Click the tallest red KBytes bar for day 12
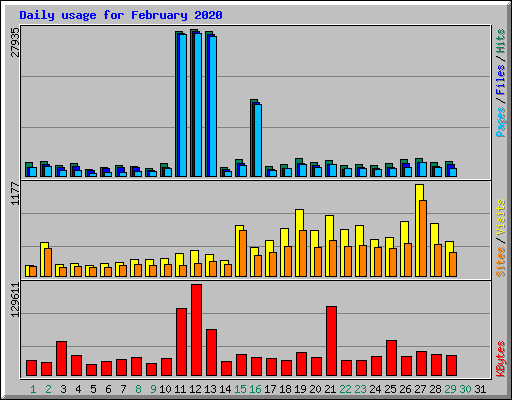Viewport: 512px width, 400px height. coord(197,330)
